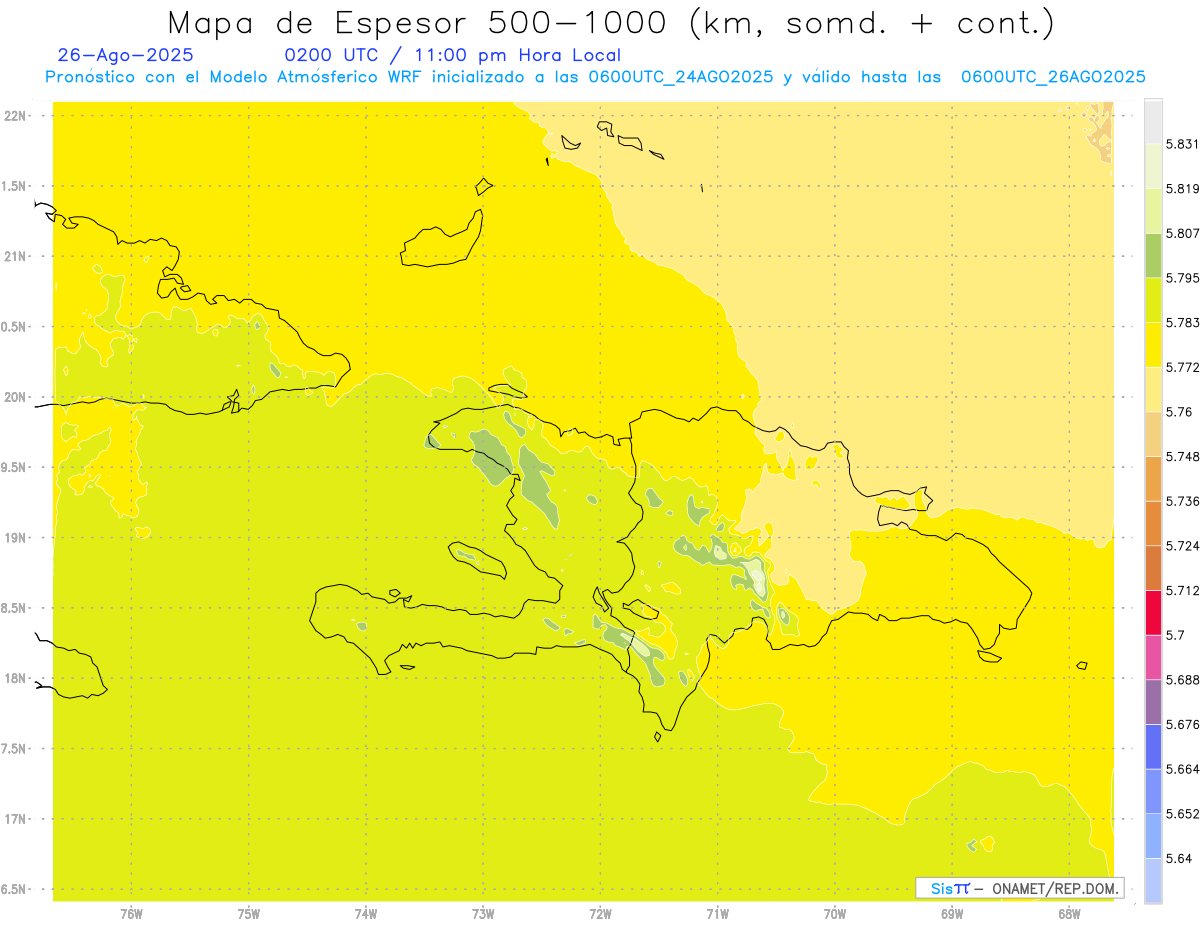Click the legend value 5.807

tap(1182, 233)
